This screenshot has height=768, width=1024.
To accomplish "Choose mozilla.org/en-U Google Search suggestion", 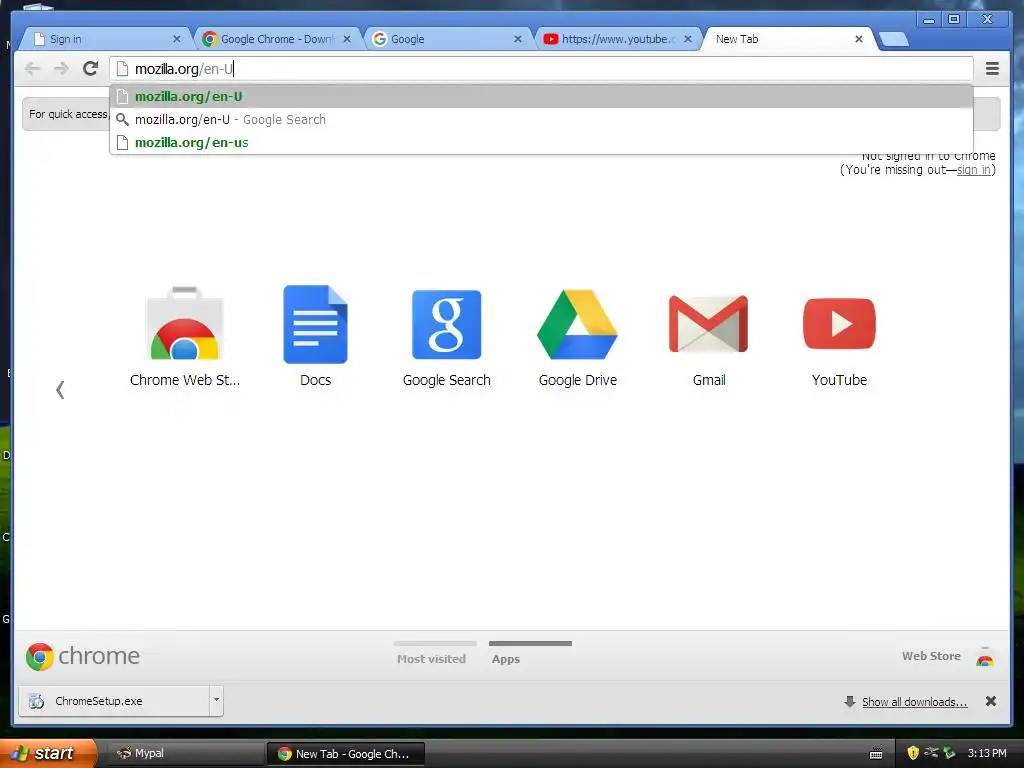I will pyautogui.click(x=541, y=120).
